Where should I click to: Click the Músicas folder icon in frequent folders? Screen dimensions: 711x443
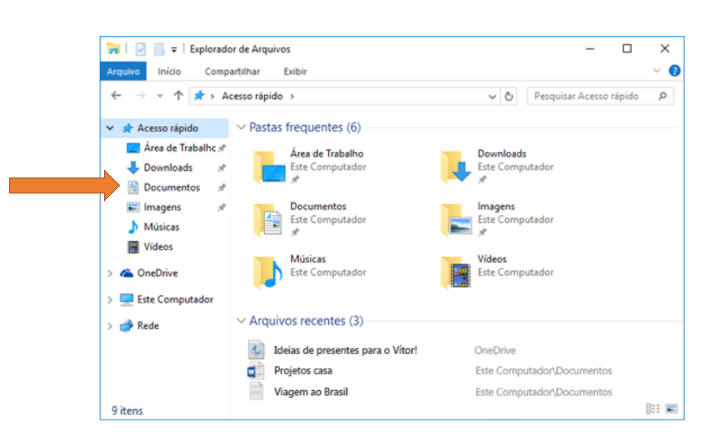(x=268, y=273)
